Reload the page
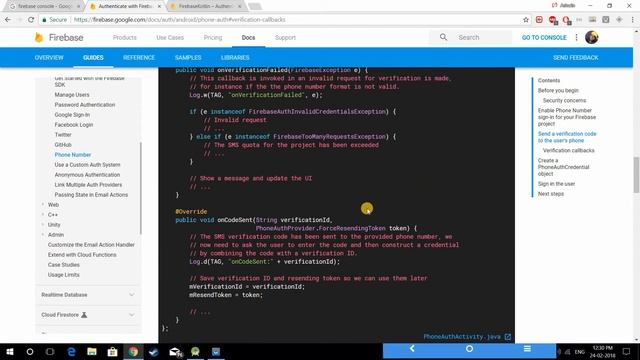The width and height of the screenshot is (640, 360). click(x=31, y=20)
